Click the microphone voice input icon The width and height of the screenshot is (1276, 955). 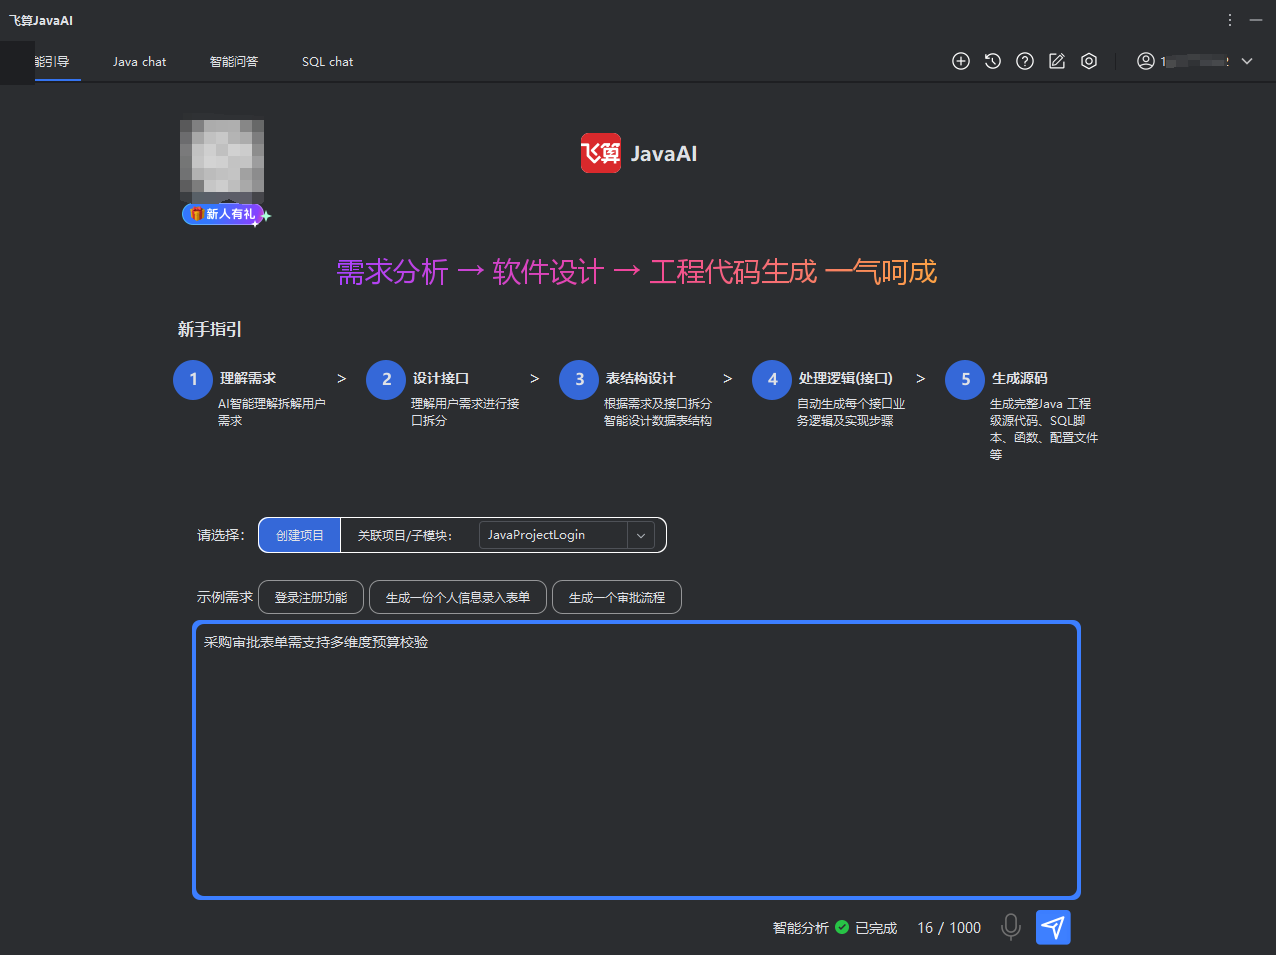coord(1011,927)
